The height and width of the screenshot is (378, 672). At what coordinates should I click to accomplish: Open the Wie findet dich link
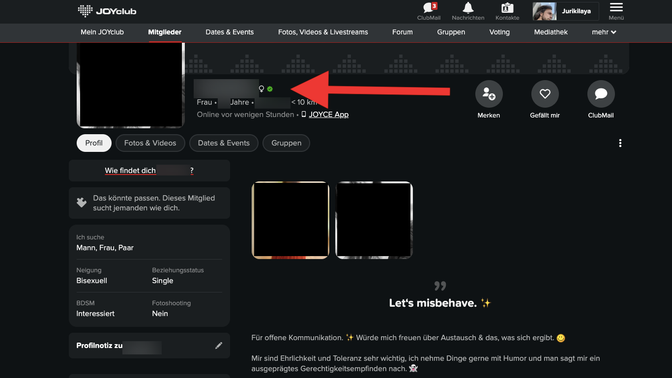coord(149,171)
